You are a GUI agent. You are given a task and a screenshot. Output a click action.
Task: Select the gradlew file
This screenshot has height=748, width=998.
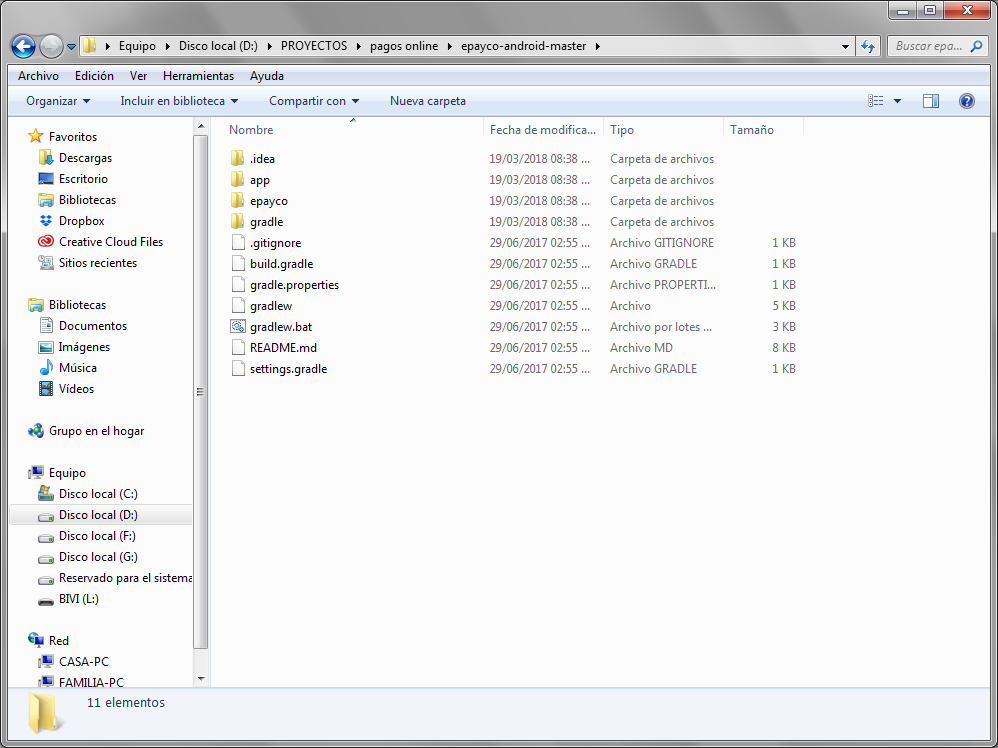271,306
